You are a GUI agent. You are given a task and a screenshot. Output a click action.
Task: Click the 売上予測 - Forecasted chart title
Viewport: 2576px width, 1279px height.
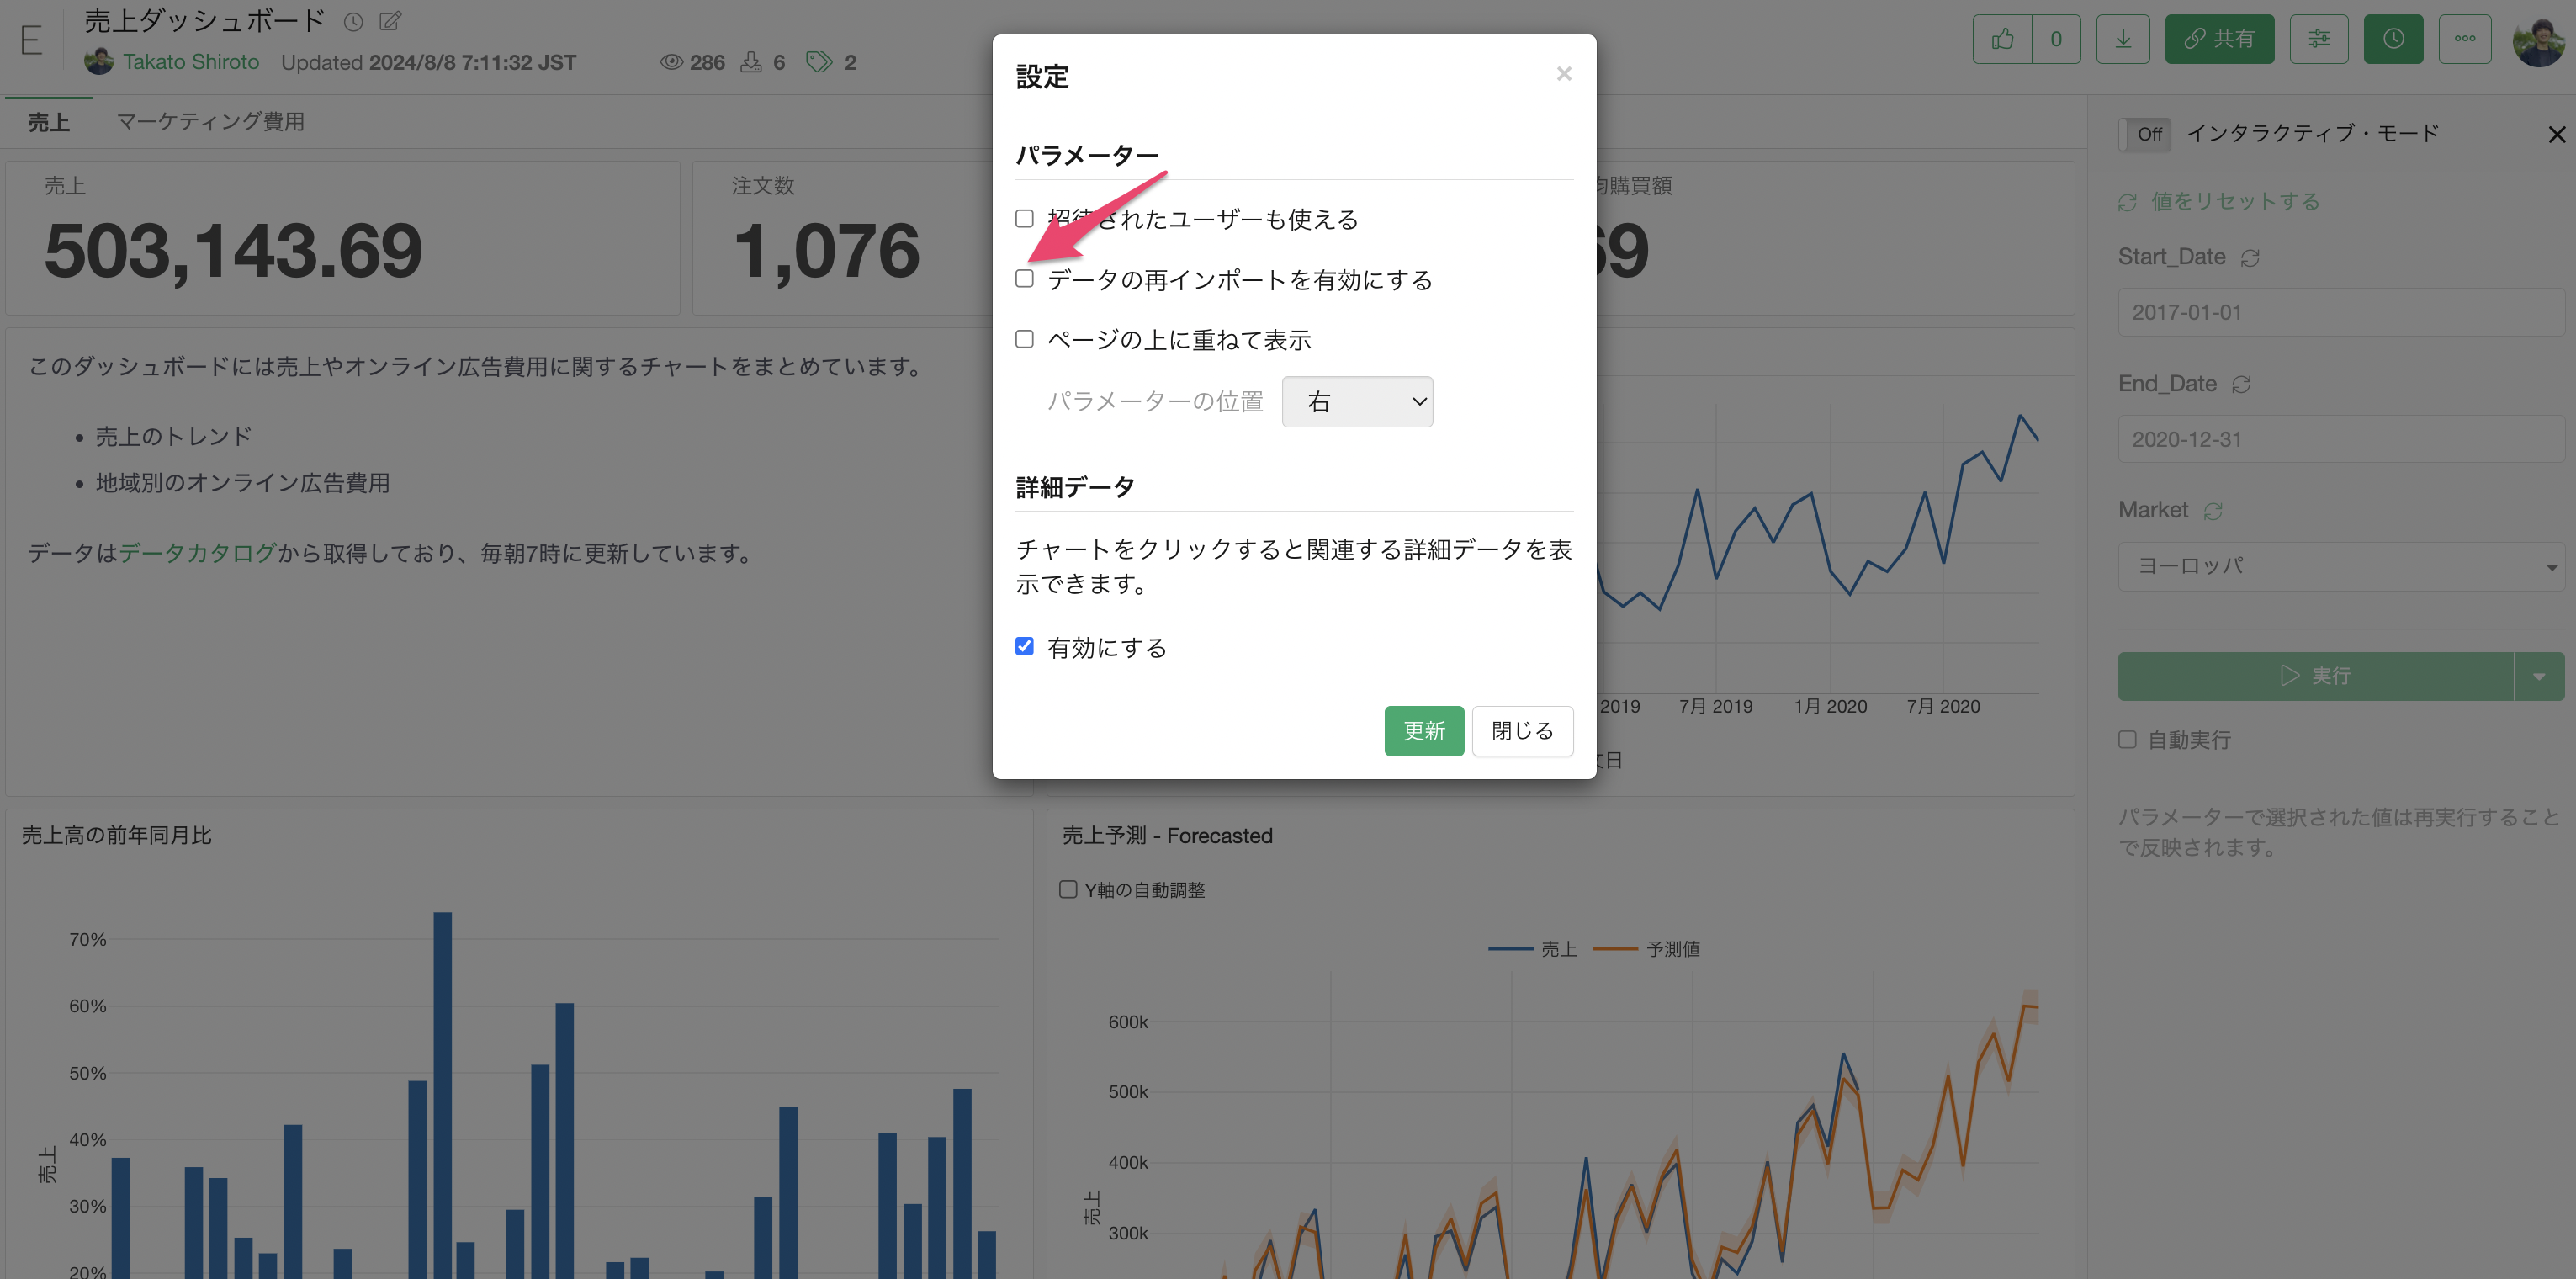(x=1167, y=835)
